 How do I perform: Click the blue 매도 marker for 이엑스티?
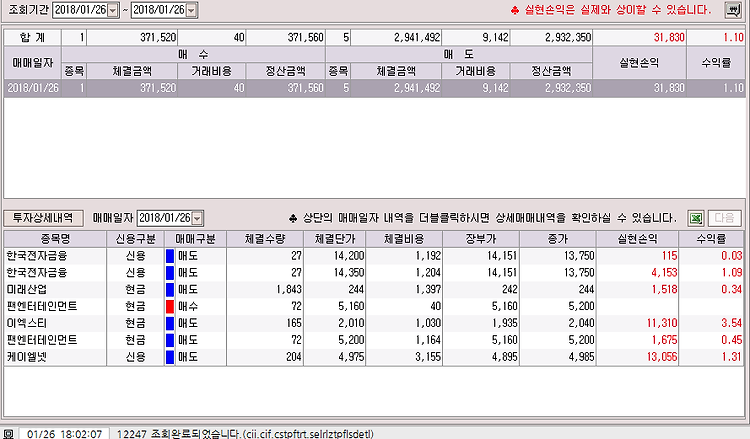click(x=170, y=323)
